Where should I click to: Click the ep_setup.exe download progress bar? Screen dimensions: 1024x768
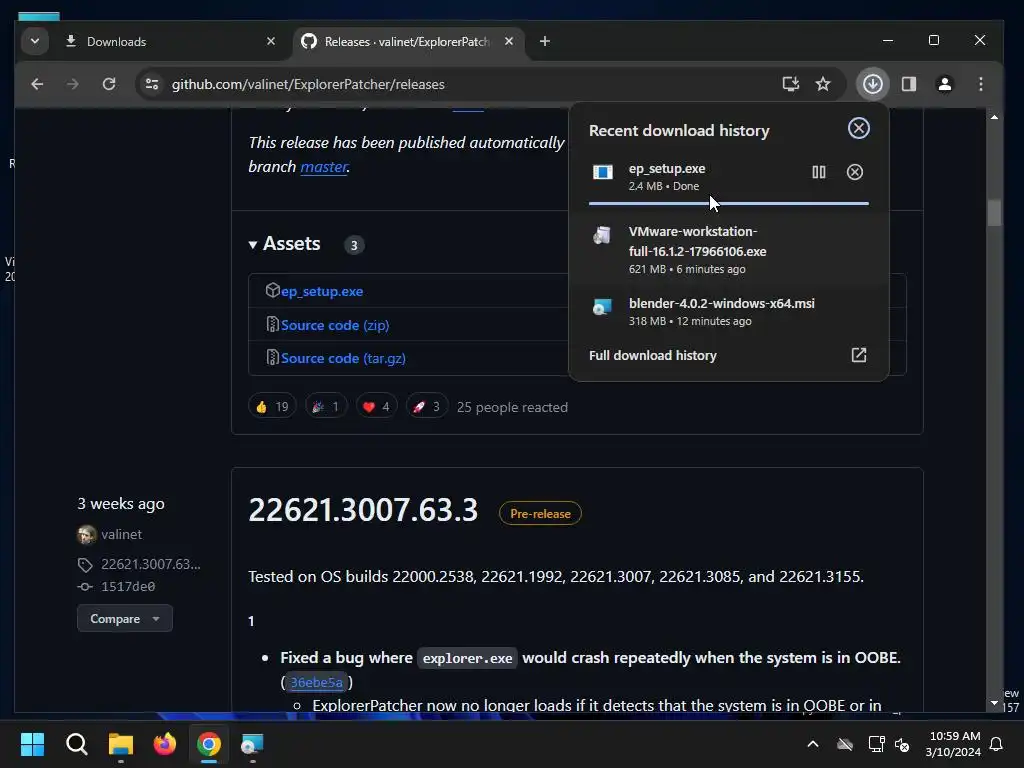(x=728, y=204)
